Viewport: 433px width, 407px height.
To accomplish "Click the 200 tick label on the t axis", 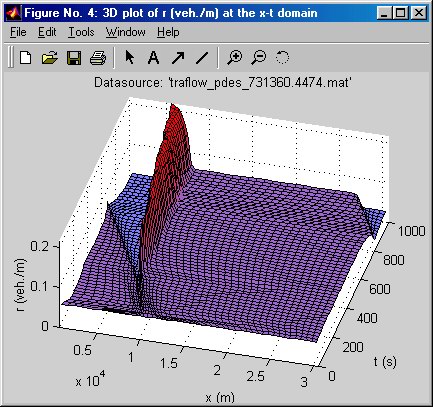I will (353, 347).
